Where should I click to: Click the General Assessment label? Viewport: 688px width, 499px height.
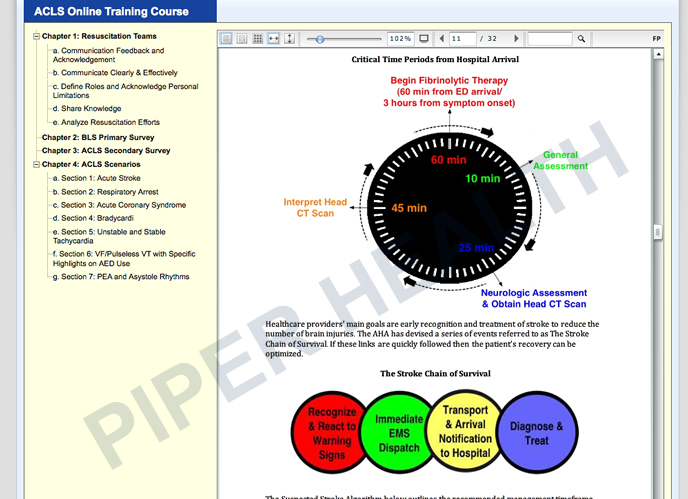click(x=560, y=160)
